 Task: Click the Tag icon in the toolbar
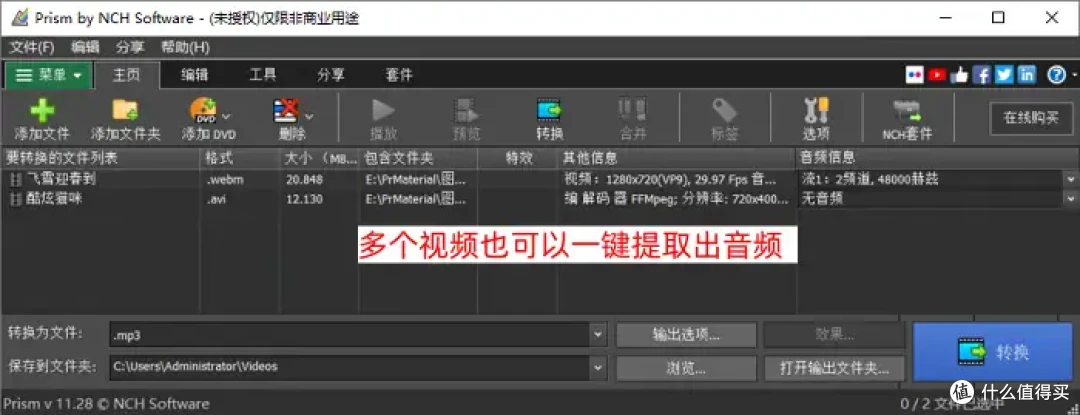point(725,111)
